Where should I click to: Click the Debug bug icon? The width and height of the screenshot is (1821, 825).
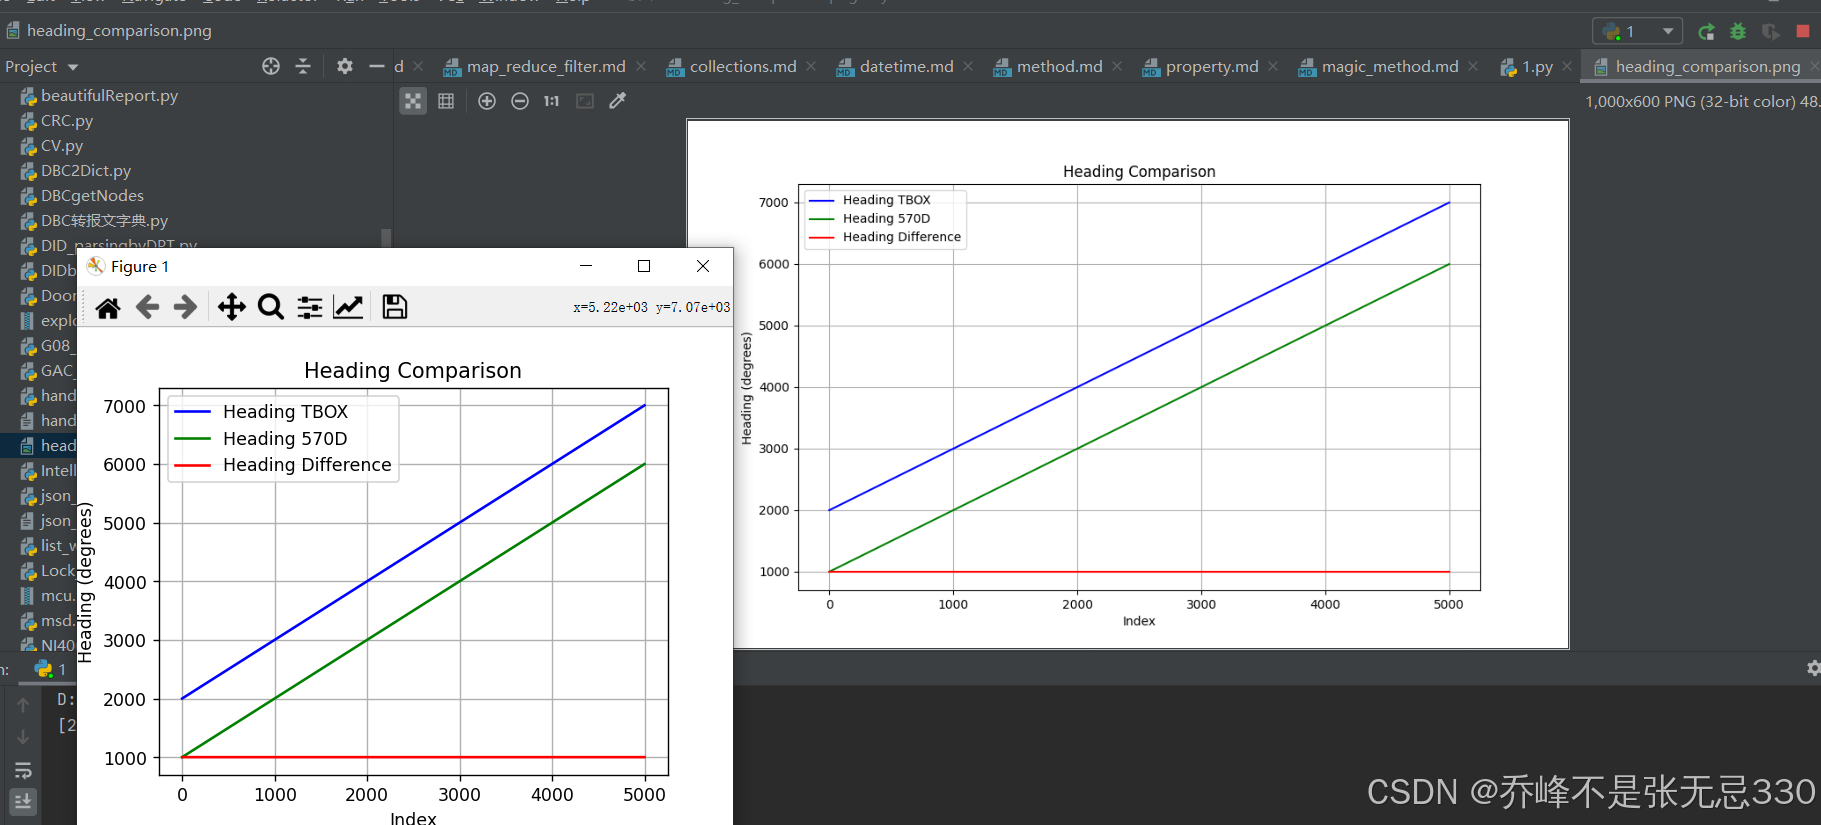pyautogui.click(x=1738, y=32)
